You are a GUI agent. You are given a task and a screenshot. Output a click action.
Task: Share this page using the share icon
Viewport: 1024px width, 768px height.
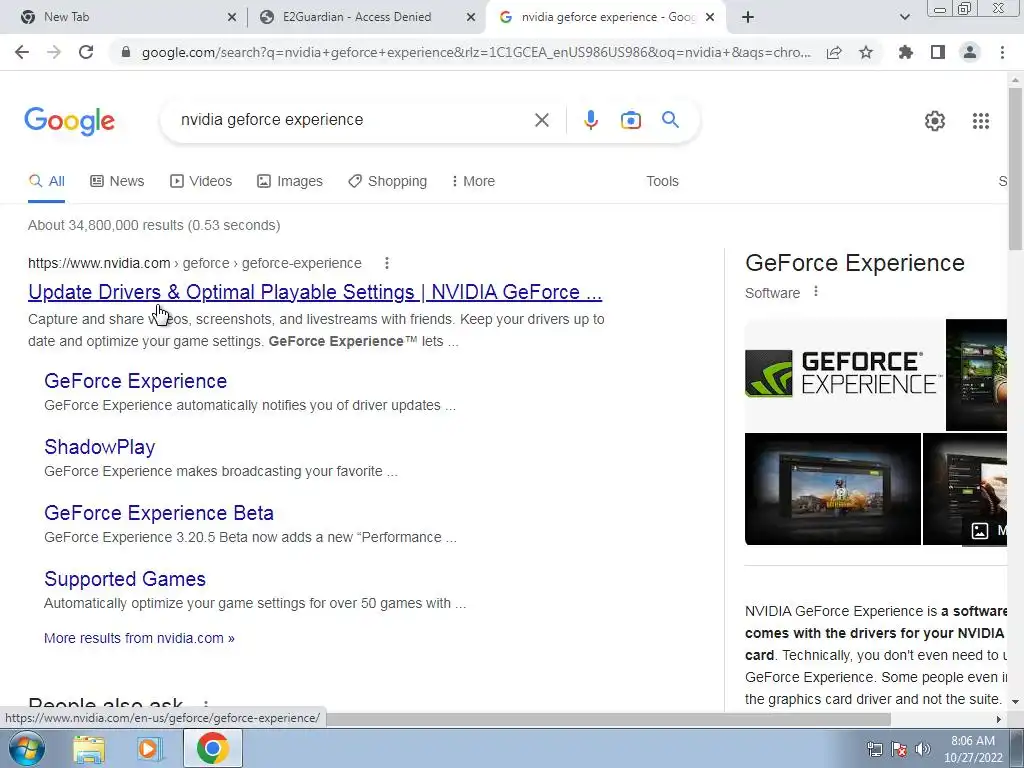point(834,52)
